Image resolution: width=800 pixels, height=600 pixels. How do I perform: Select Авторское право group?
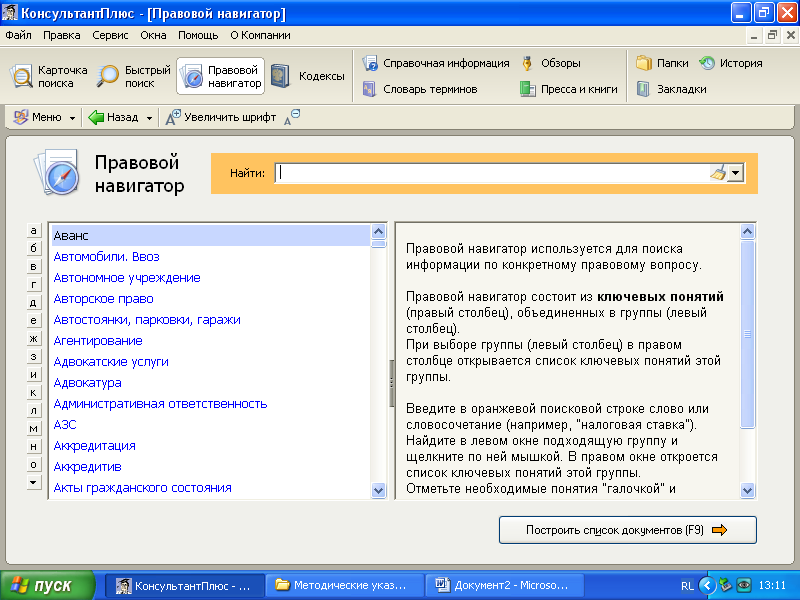point(103,298)
